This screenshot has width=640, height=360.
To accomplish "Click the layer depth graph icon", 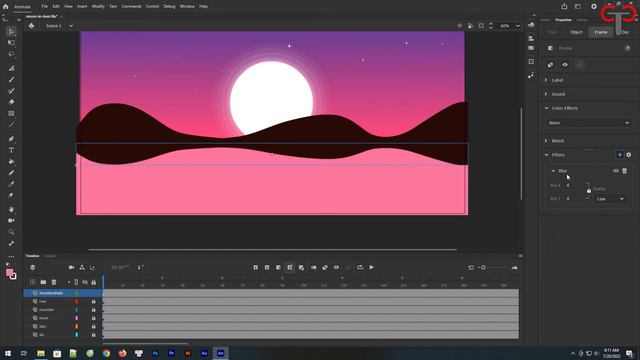I will point(93,267).
